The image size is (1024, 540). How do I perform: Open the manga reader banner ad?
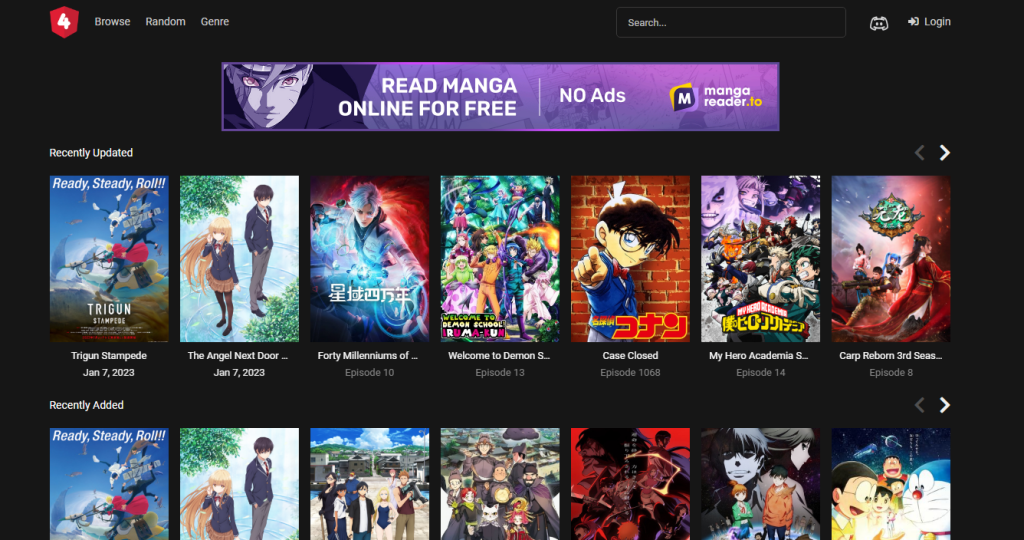pos(500,97)
